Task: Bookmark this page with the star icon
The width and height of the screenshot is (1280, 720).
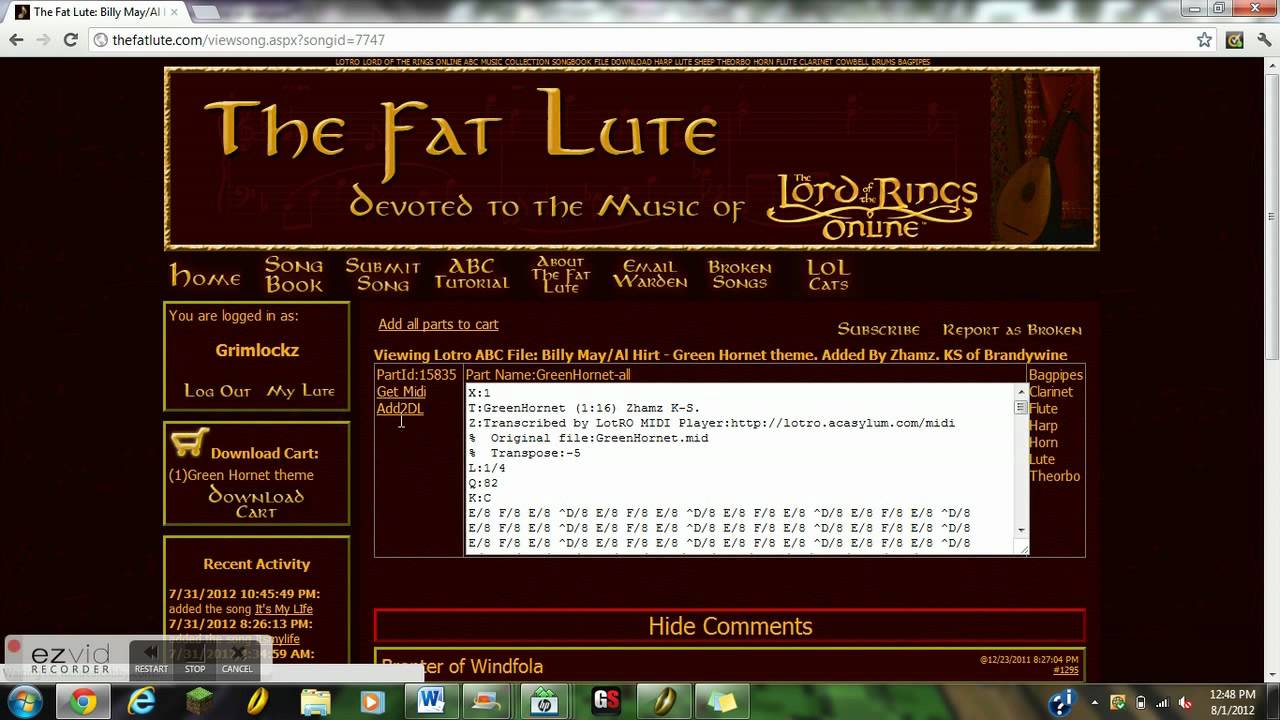Action: (1205, 40)
